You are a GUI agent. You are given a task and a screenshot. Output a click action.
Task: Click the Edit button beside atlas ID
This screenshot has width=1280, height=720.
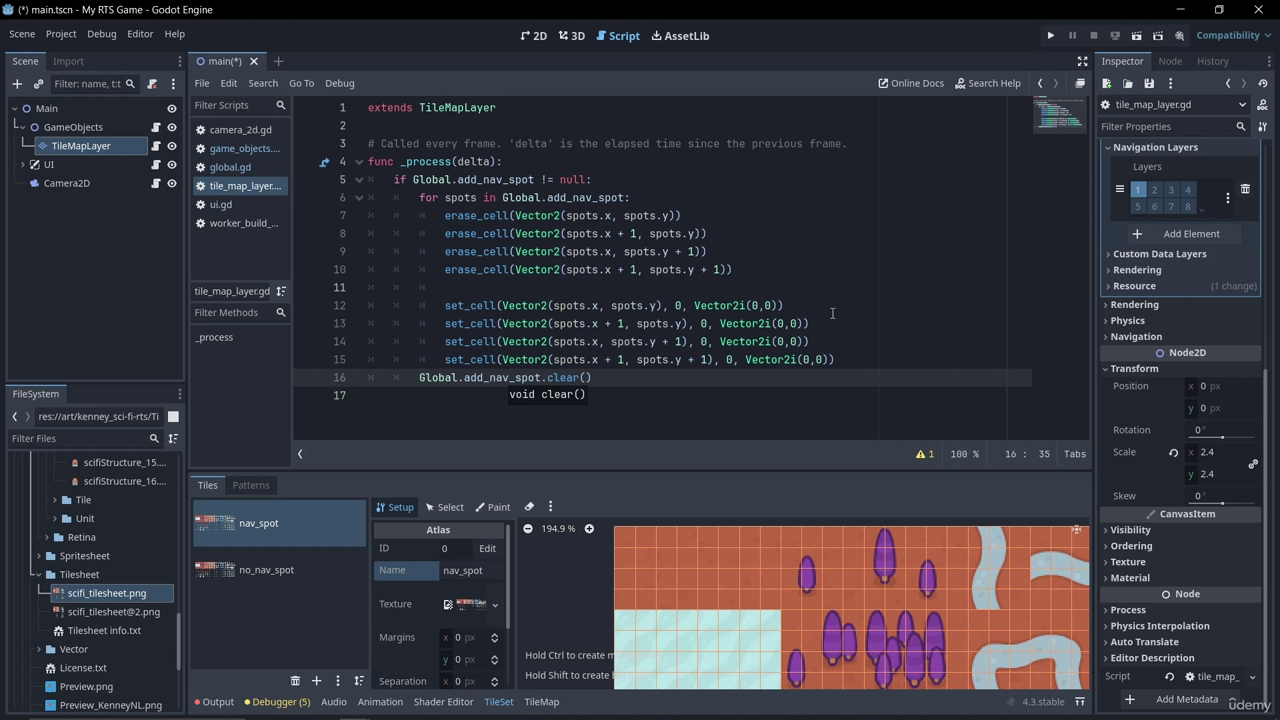pos(487,549)
